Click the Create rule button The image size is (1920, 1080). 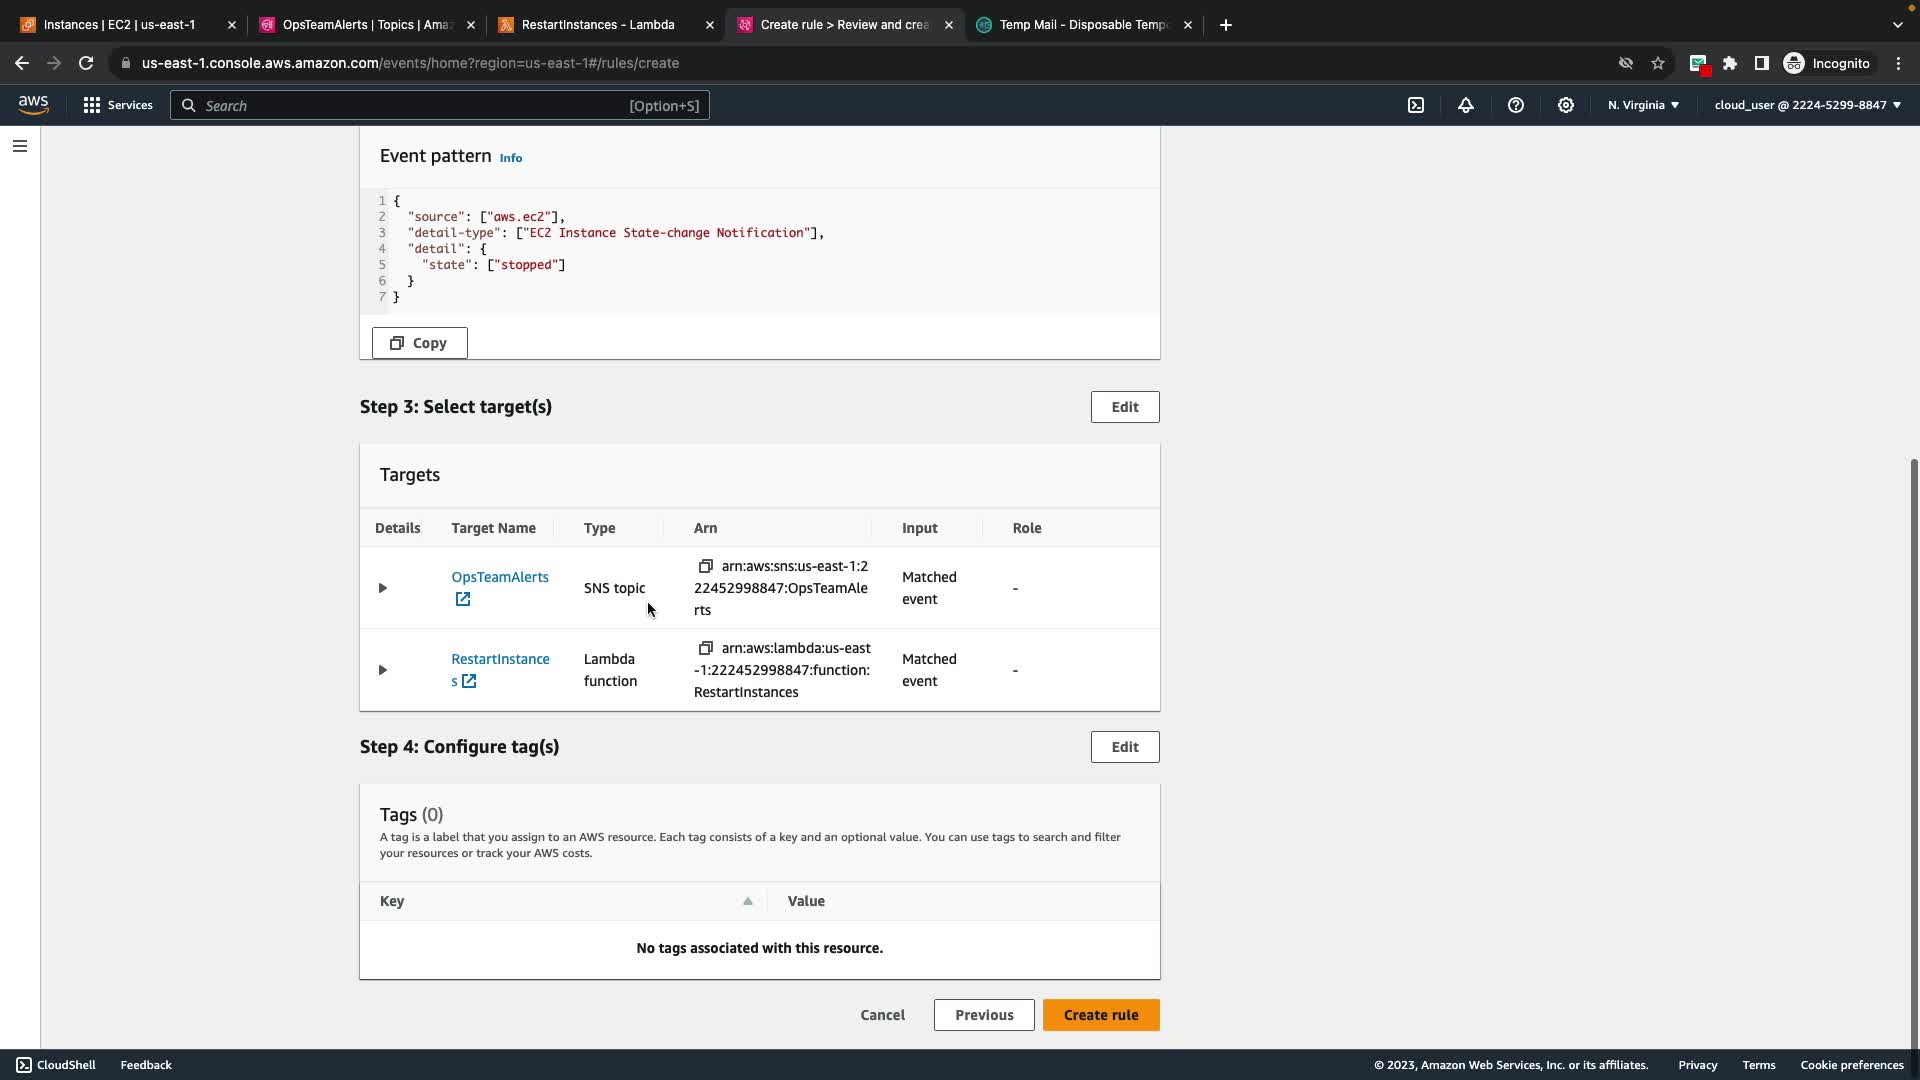[x=1100, y=1015]
